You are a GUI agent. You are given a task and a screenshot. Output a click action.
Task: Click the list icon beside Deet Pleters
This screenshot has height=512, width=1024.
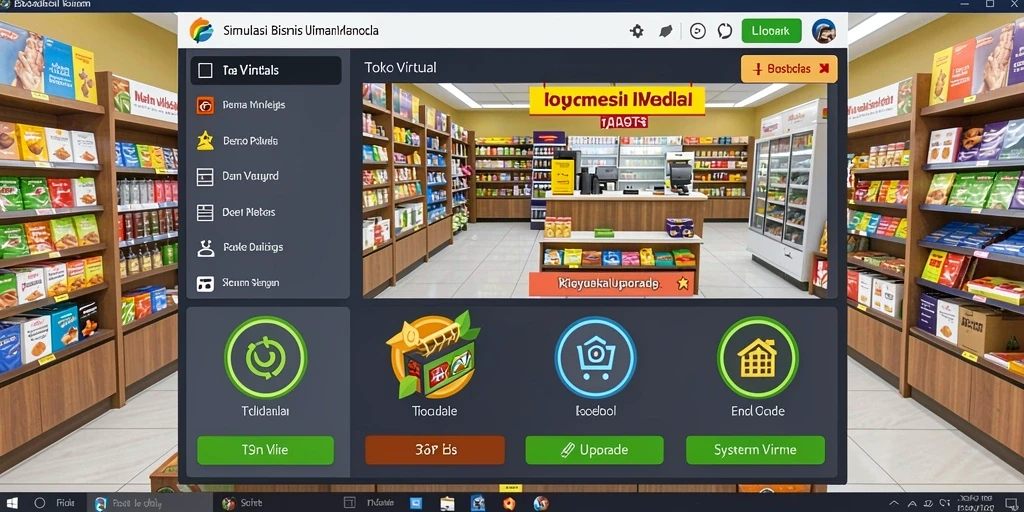pyautogui.click(x=205, y=212)
